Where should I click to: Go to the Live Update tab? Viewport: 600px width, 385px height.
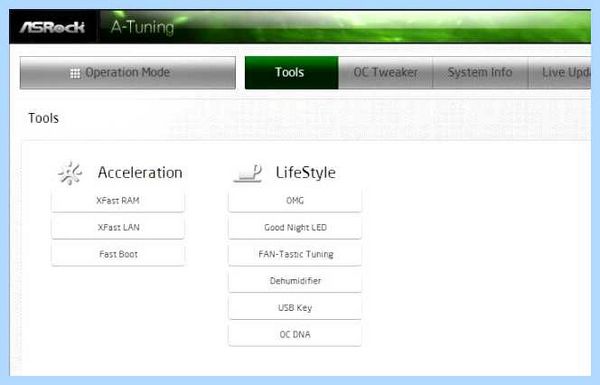(560, 73)
